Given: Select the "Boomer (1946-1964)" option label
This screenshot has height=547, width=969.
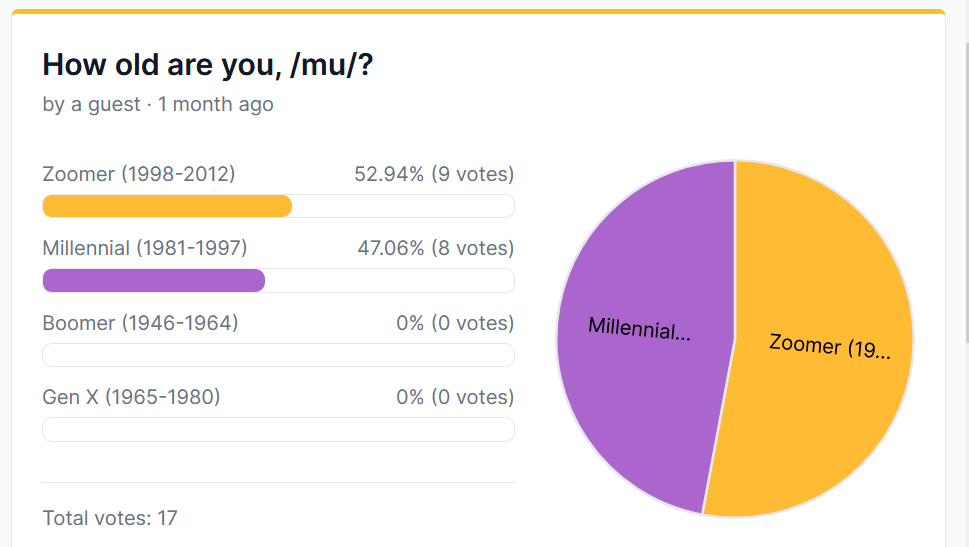Looking at the screenshot, I should (140, 323).
